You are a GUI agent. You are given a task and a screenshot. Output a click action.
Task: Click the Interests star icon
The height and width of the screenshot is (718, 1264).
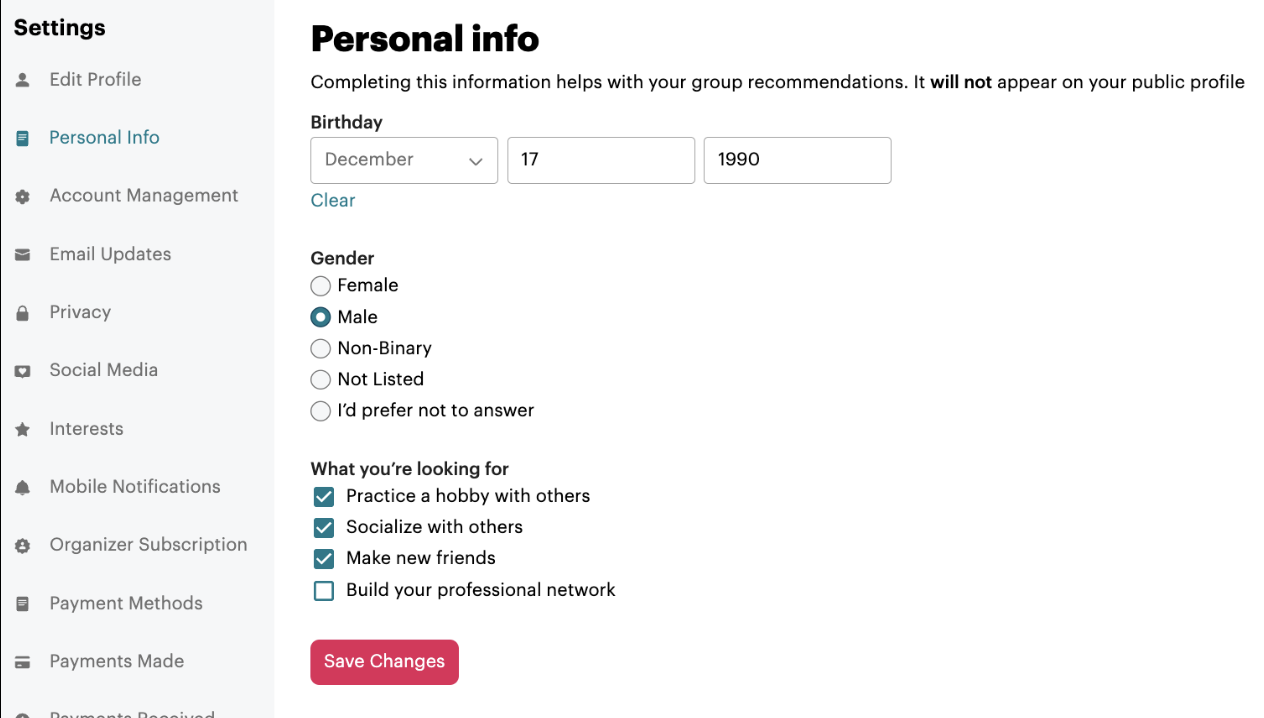[x=22, y=428]
